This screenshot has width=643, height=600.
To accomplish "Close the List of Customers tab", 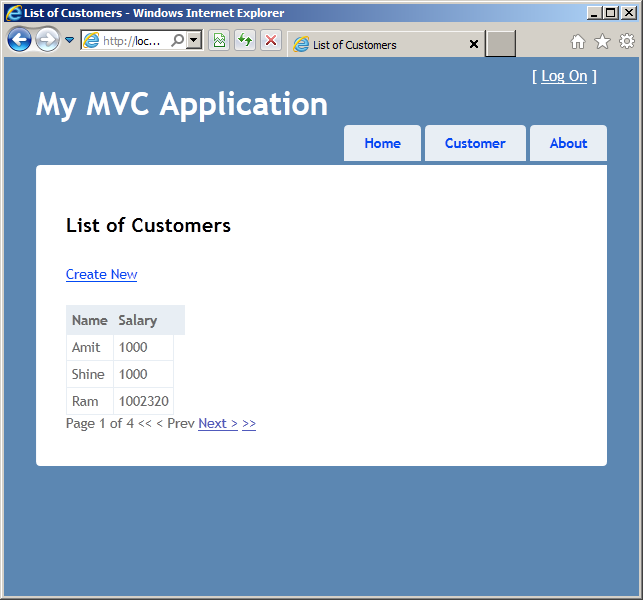I will (x=474, y=44).
